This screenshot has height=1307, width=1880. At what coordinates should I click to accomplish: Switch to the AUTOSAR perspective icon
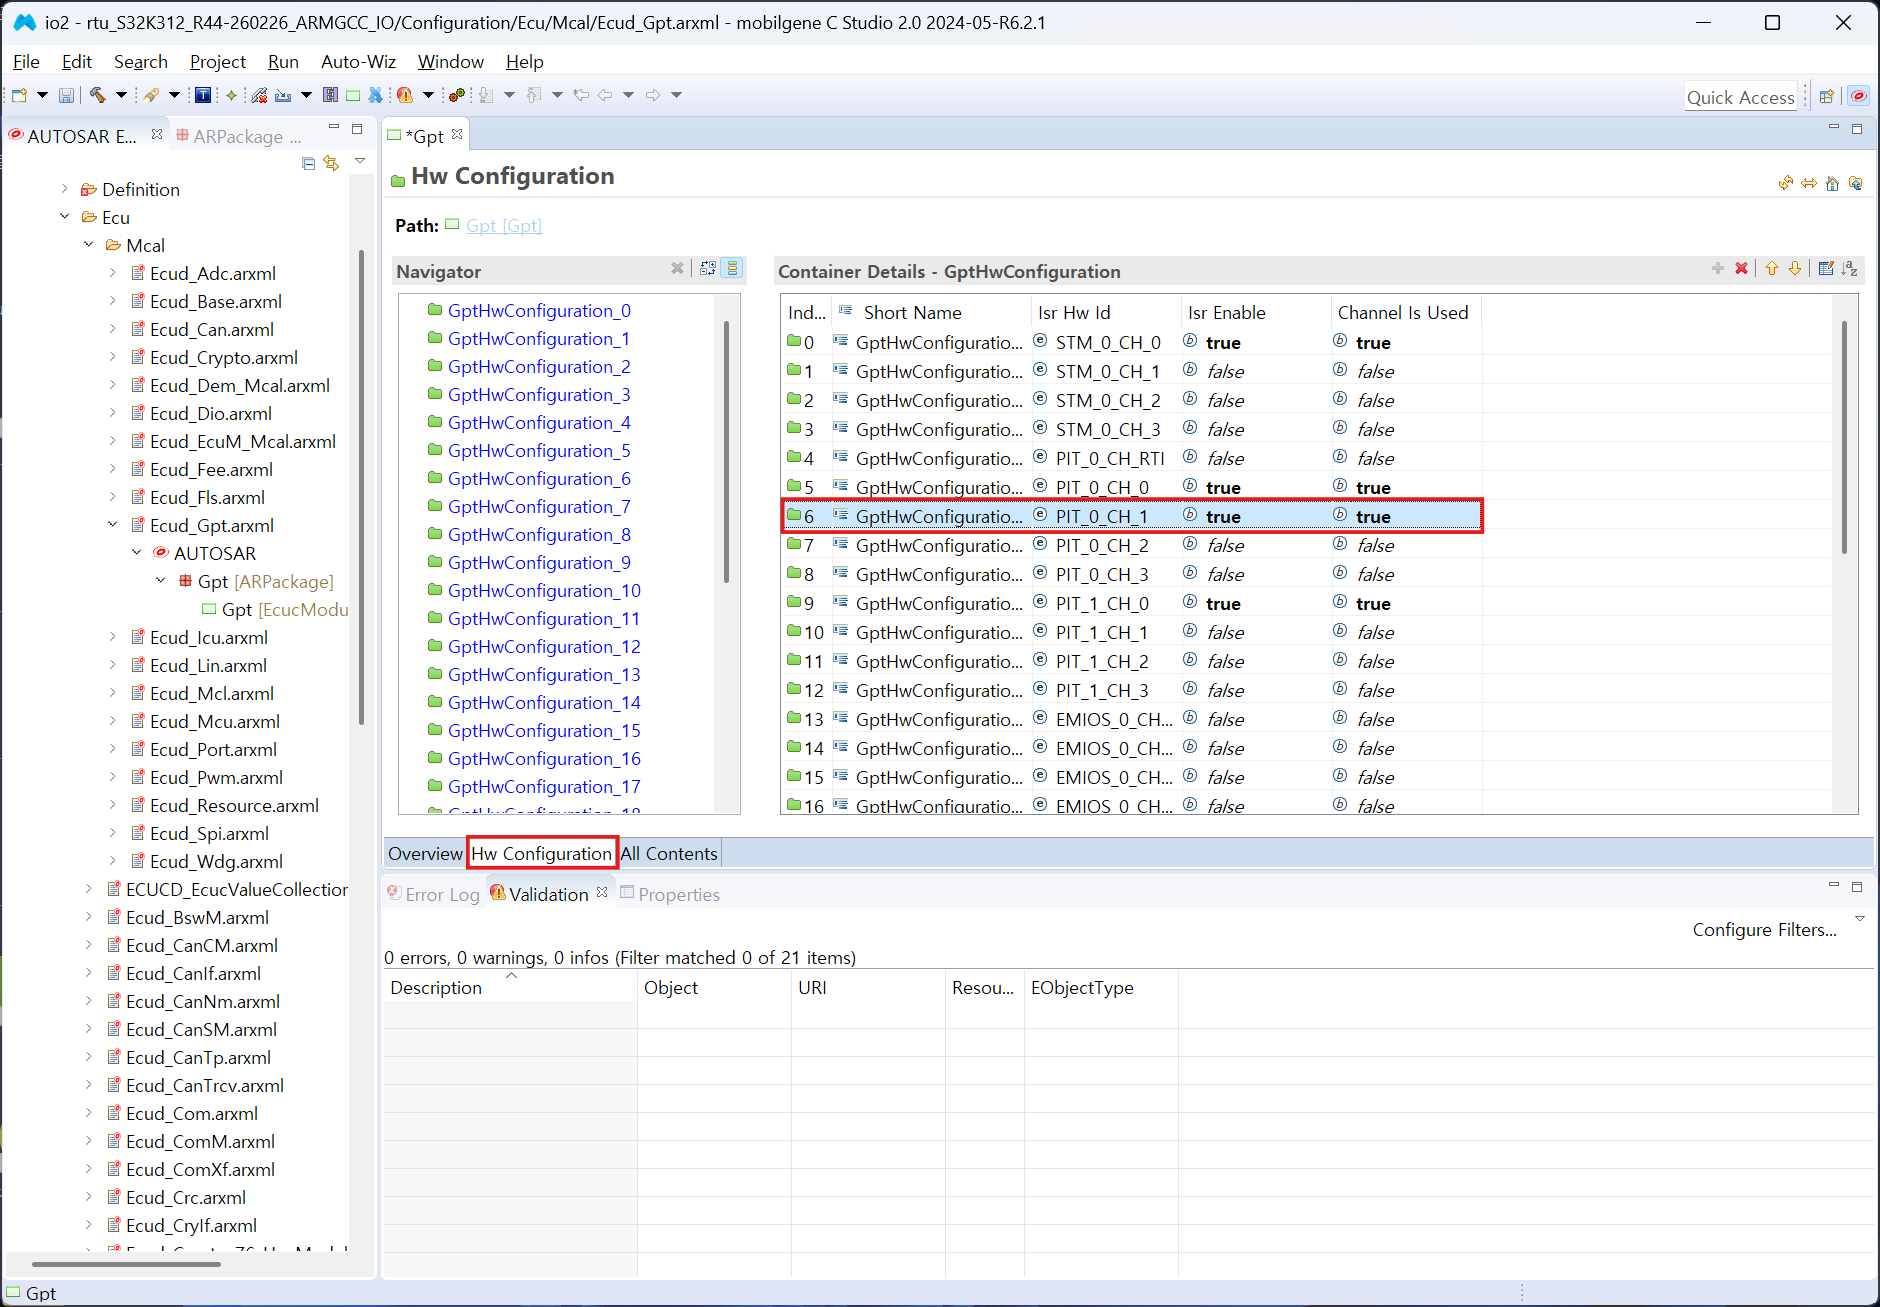(1859, 96)
